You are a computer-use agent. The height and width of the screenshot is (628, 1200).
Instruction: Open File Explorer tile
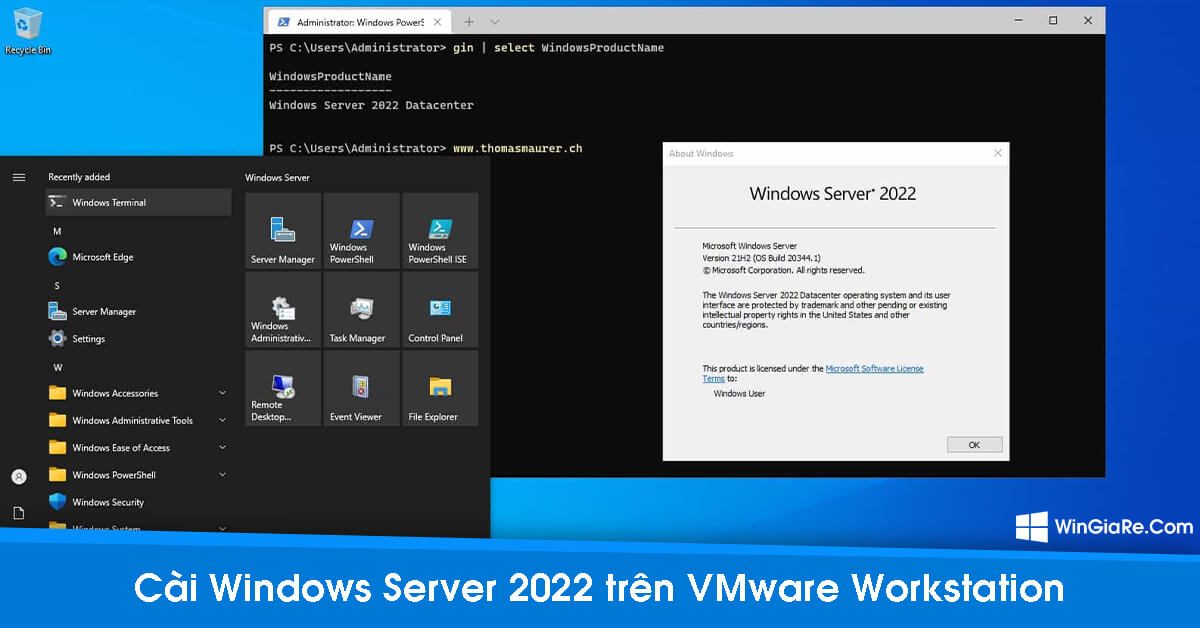pyautogui.click(x=440, y=388)
